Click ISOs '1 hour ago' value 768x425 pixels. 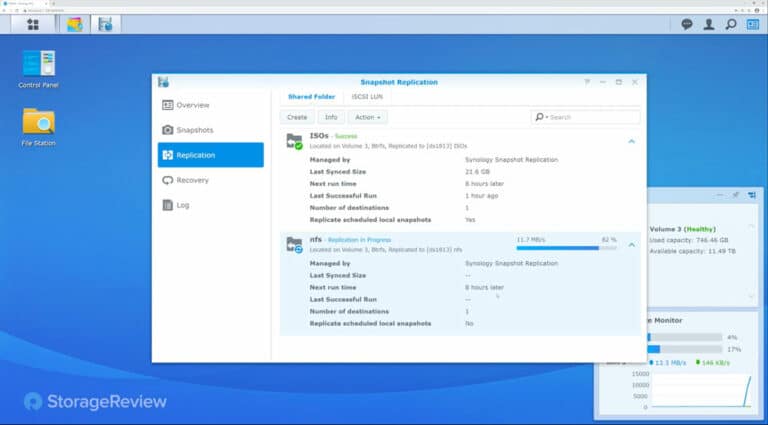tap(481, 196)
